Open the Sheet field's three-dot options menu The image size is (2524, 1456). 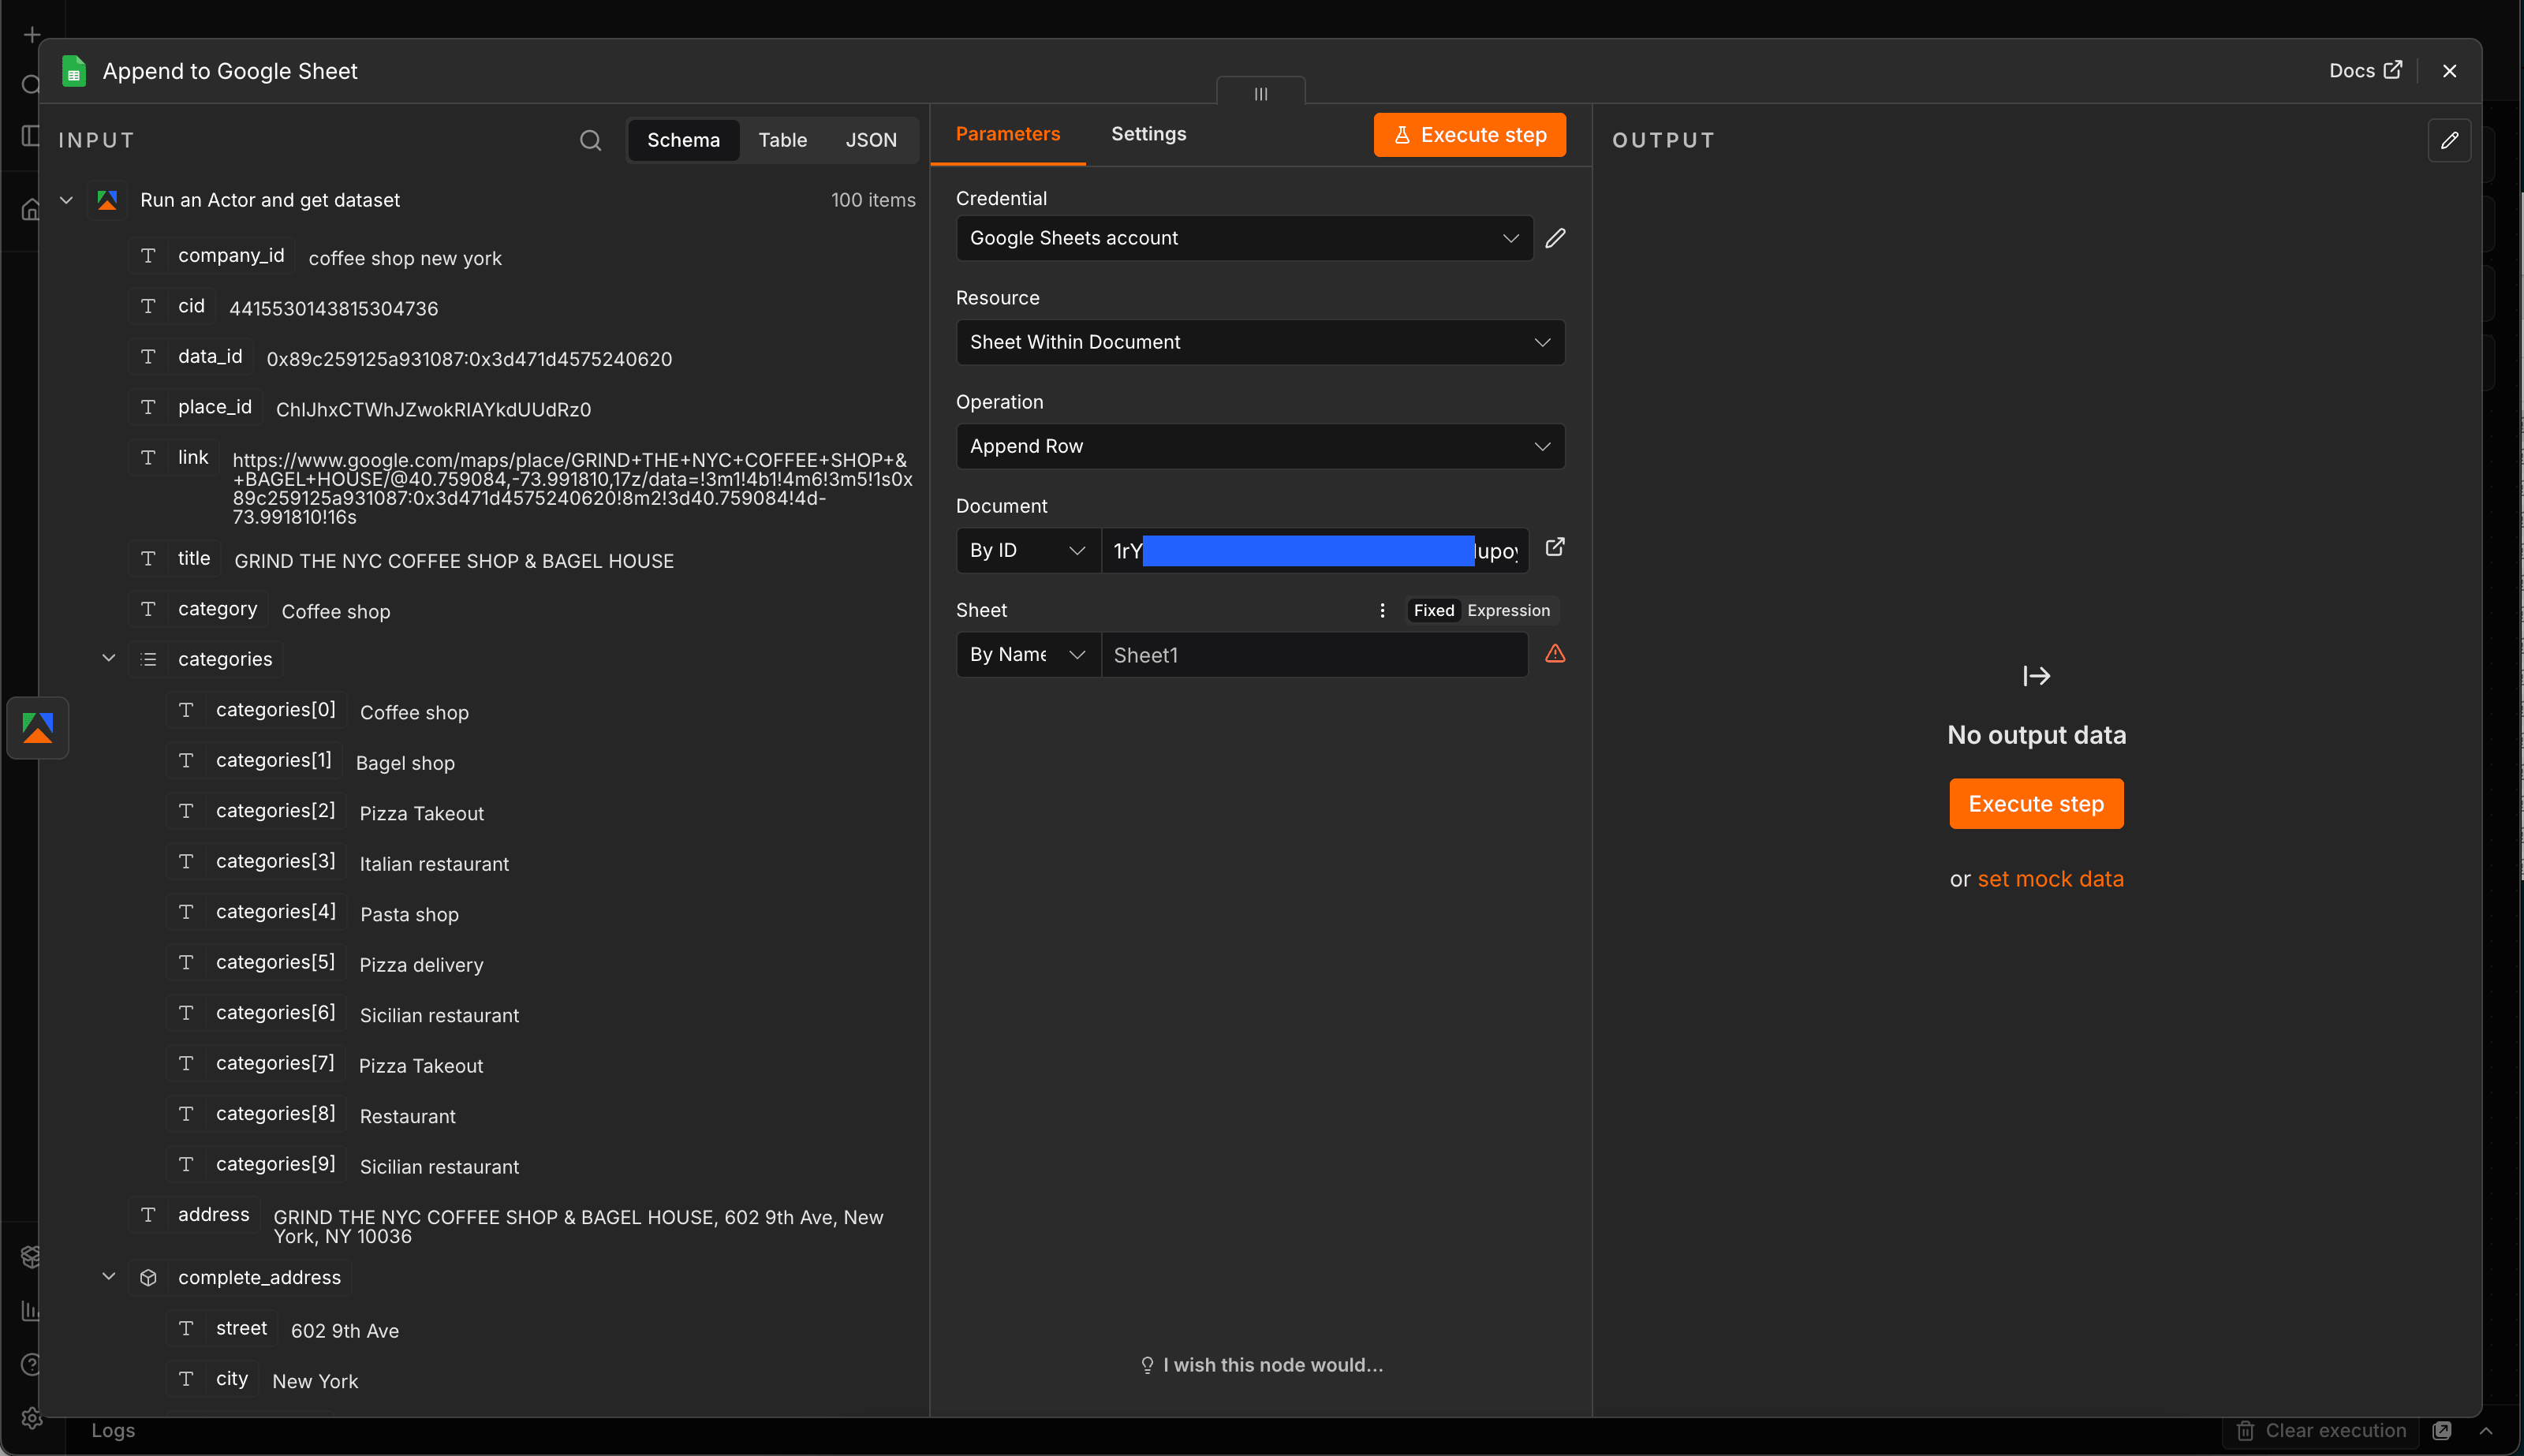pos(1382,610)
